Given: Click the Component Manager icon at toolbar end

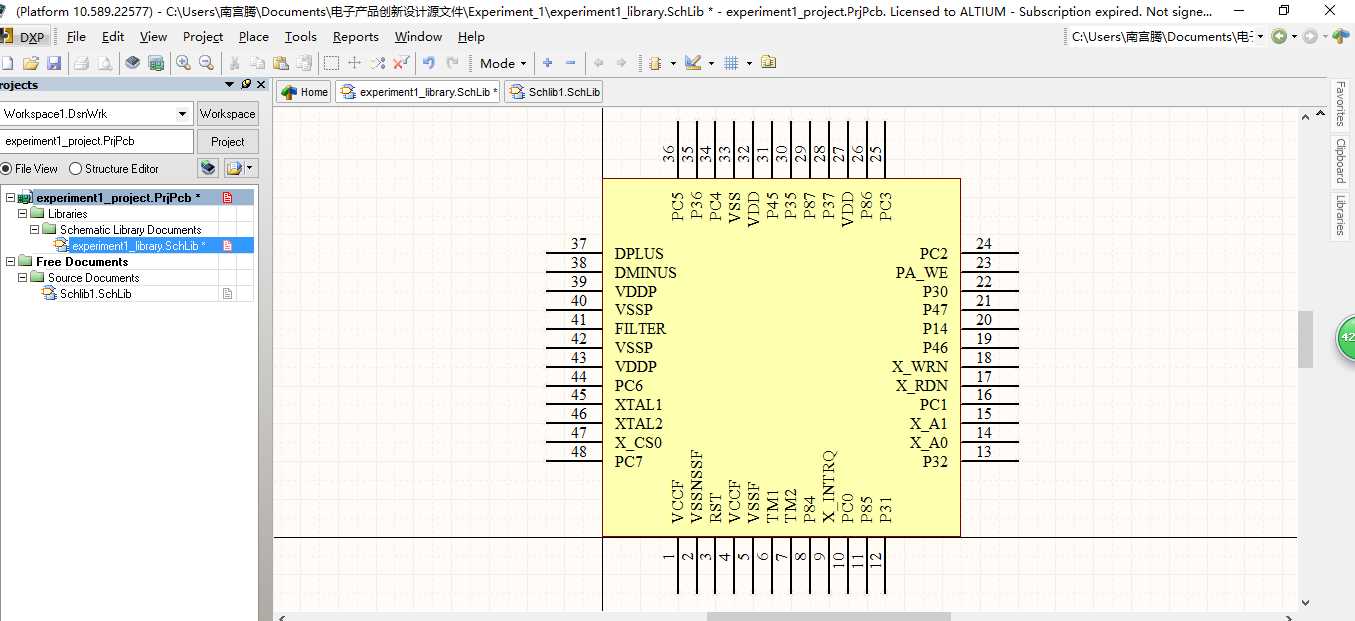Looking at the screenshot, I should tap(768, 63).
